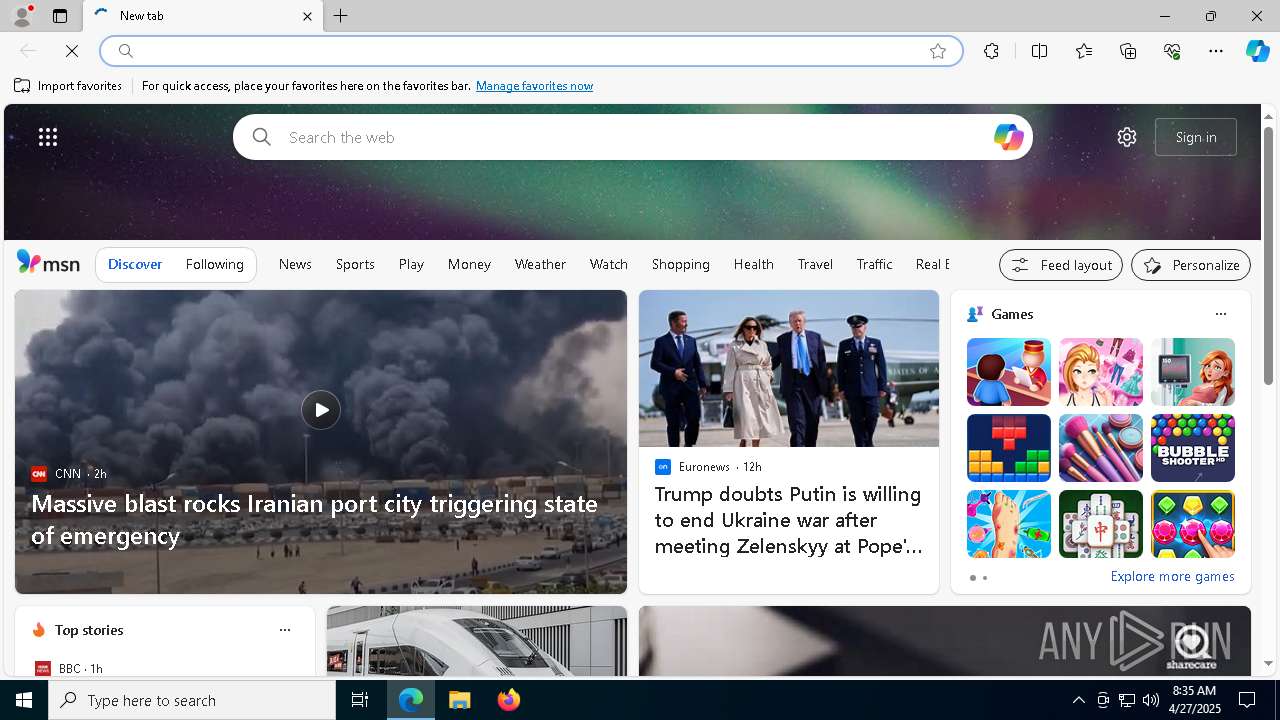1280x720 pixels.
Task: Go to the msn logo home
Action: point(48,263)
